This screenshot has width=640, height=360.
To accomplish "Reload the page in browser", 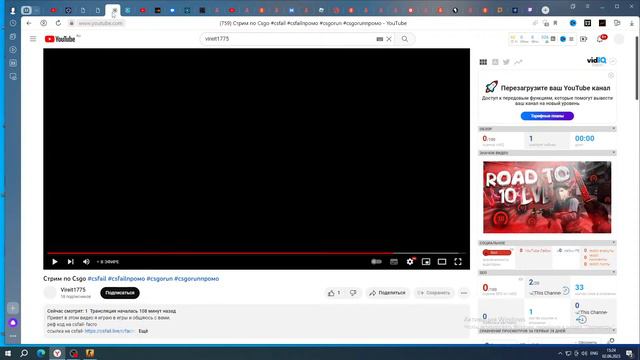I will pos(58,23).
